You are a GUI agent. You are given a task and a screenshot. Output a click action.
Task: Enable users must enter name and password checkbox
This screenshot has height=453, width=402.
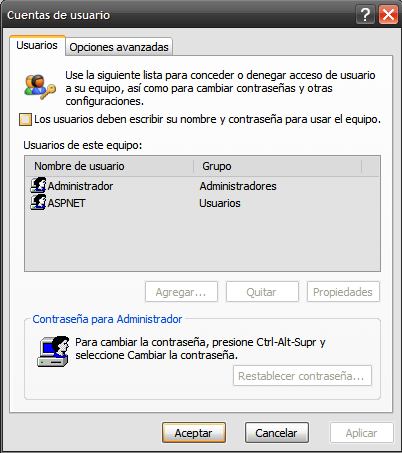point(25,119)
